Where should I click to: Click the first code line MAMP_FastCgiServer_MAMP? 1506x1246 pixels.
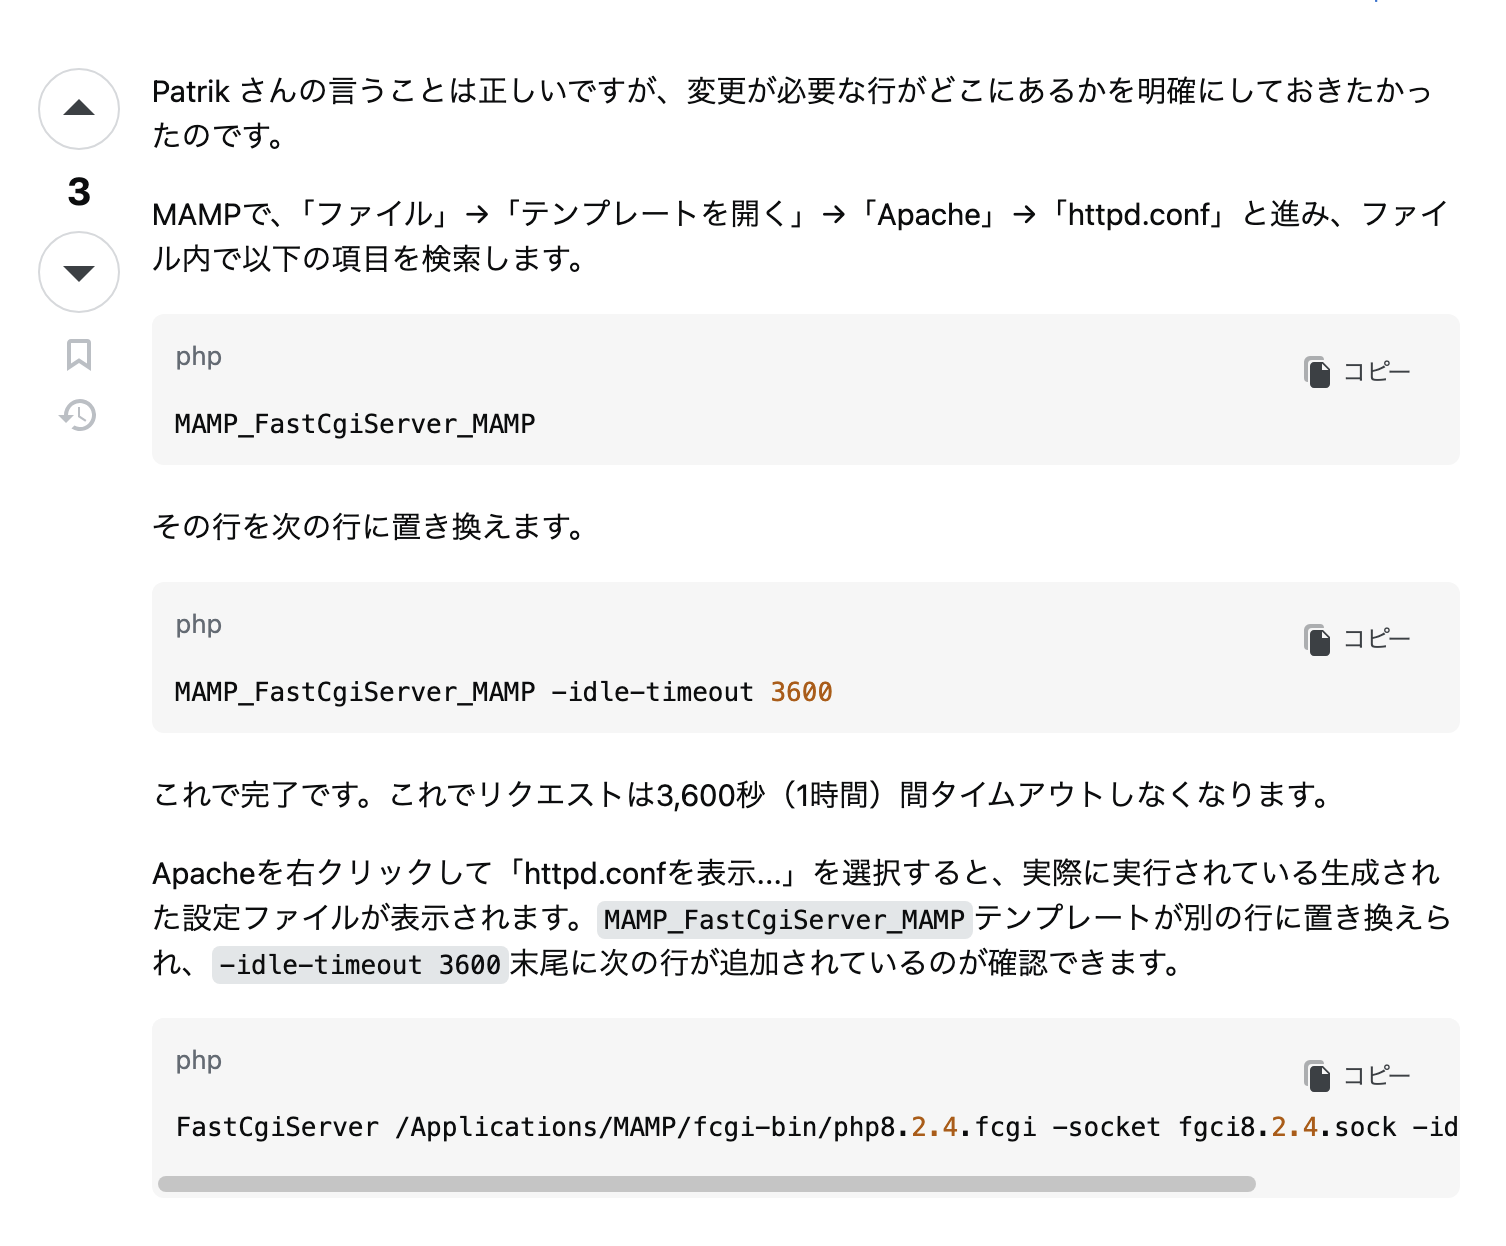tap(355, 424)
